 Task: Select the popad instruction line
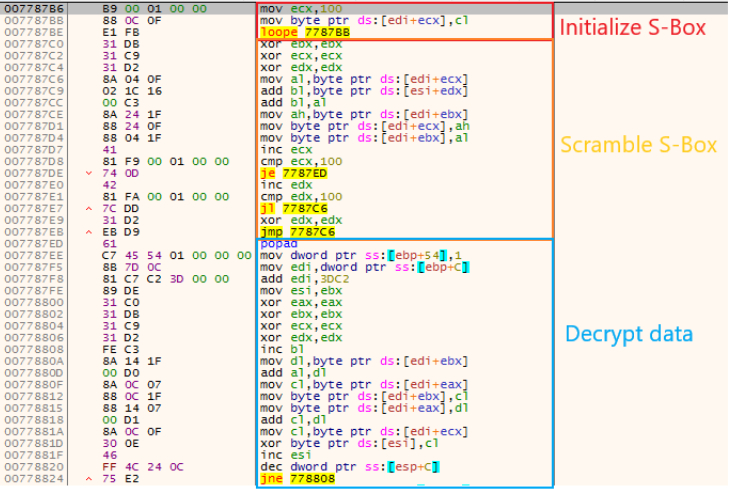click(278, 243)
